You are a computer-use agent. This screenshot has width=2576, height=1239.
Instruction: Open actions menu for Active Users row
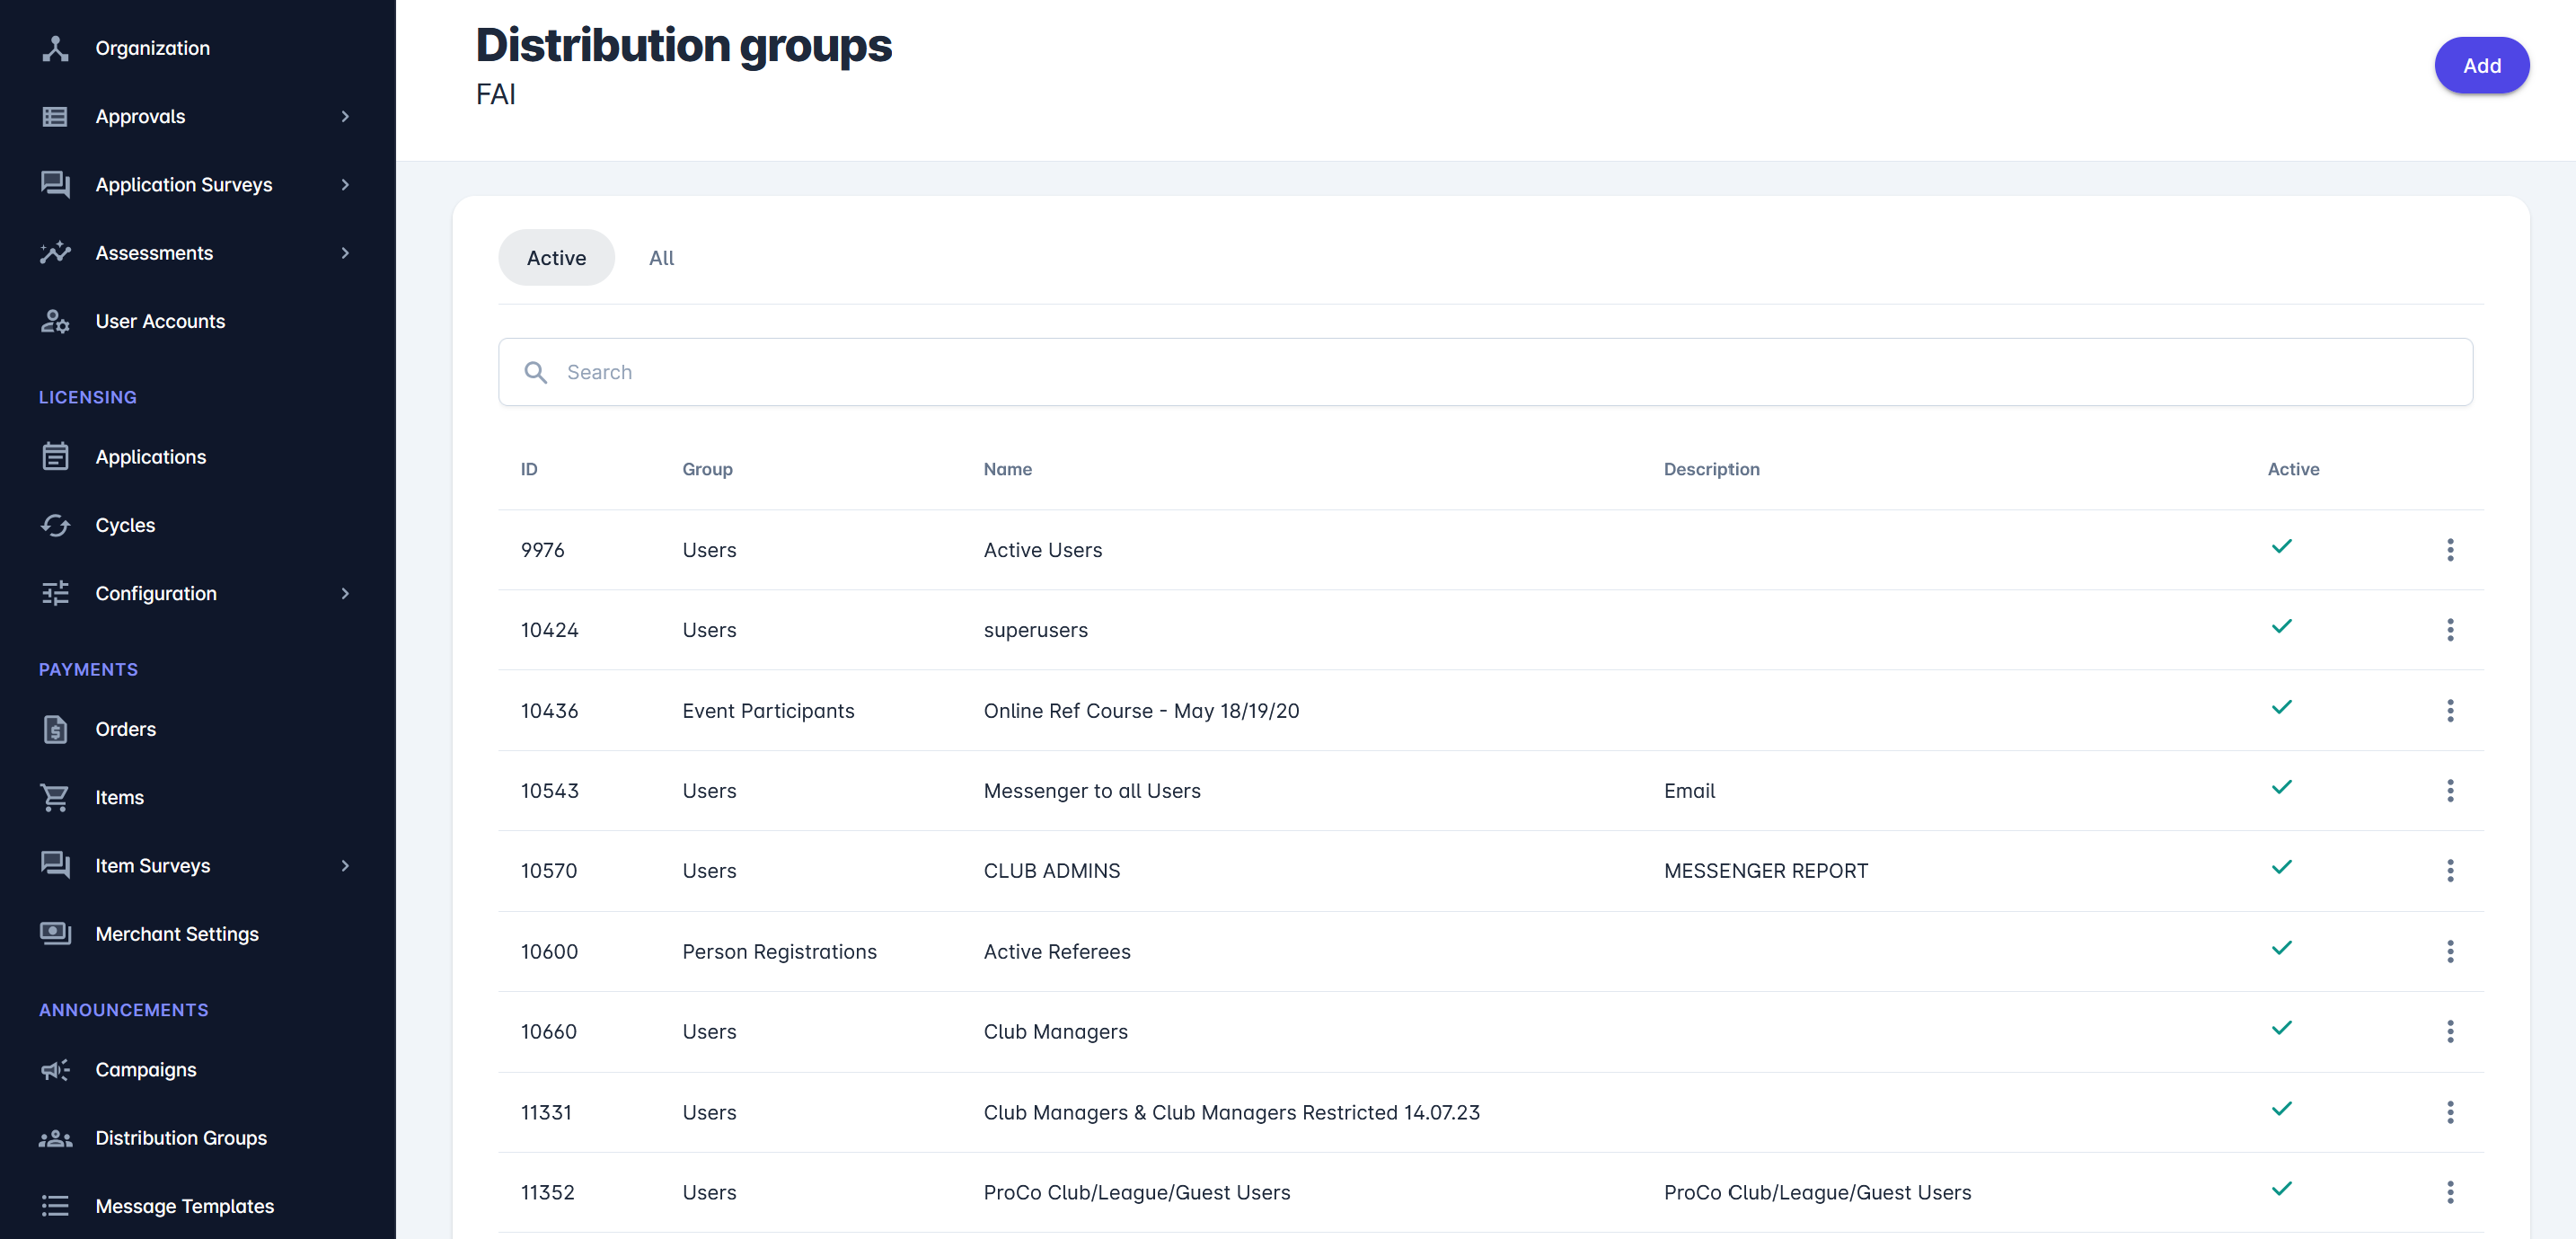2449,550
